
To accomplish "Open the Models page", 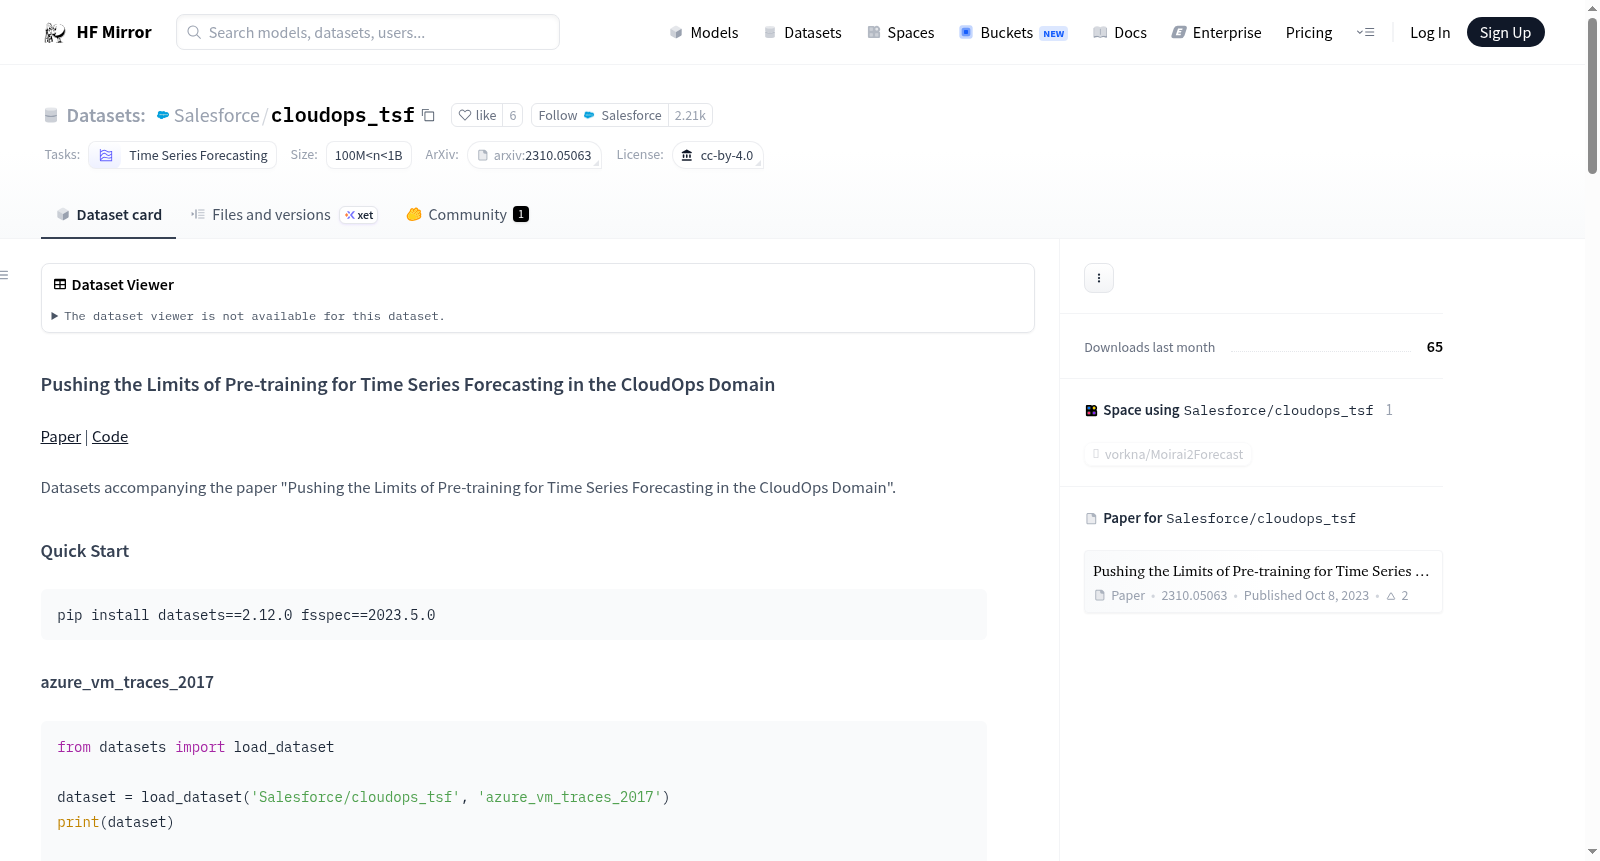I will click(704, 33).
